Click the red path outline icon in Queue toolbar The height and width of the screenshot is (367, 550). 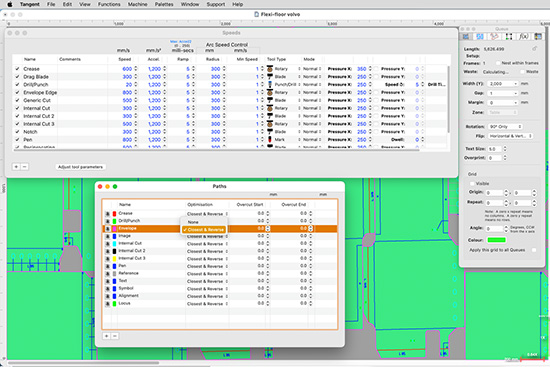494,36
